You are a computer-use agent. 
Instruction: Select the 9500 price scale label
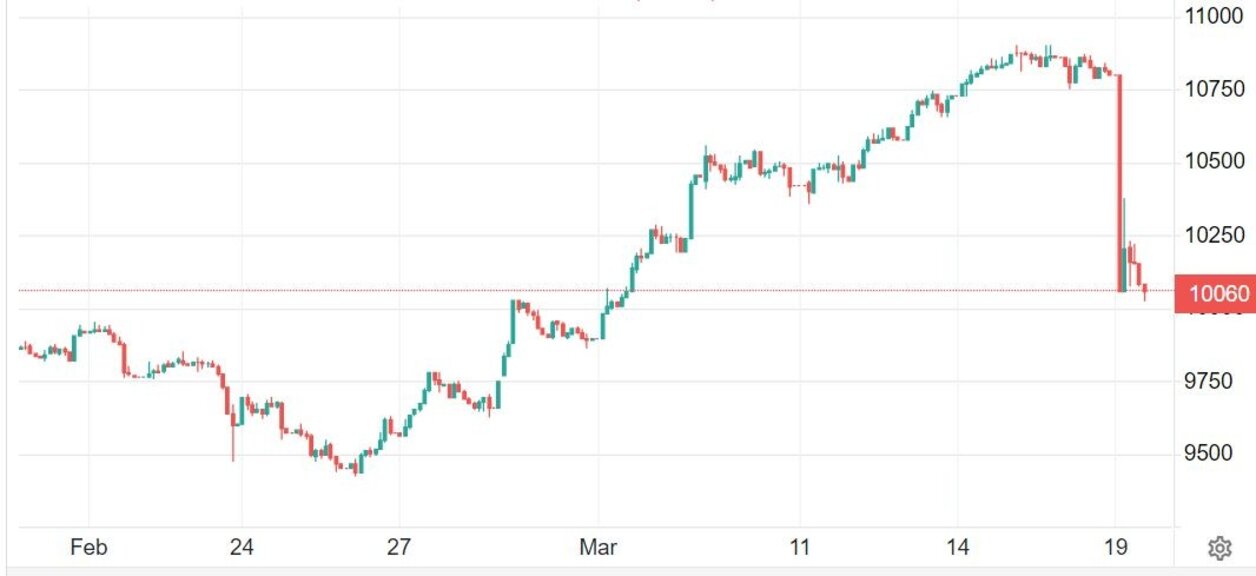pyautogui.click(x=1214, y=454)
